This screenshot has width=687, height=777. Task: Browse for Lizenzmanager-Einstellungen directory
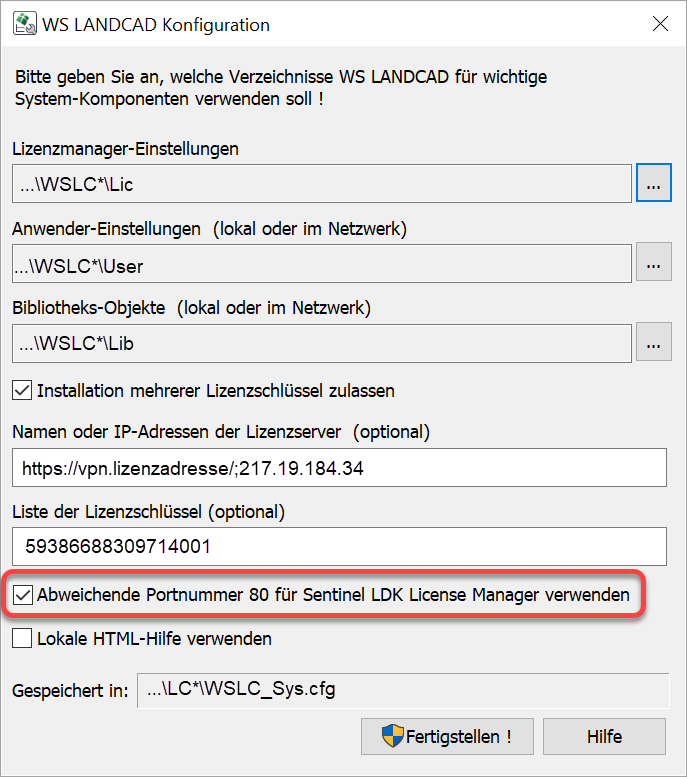click(x=653, y=184)
